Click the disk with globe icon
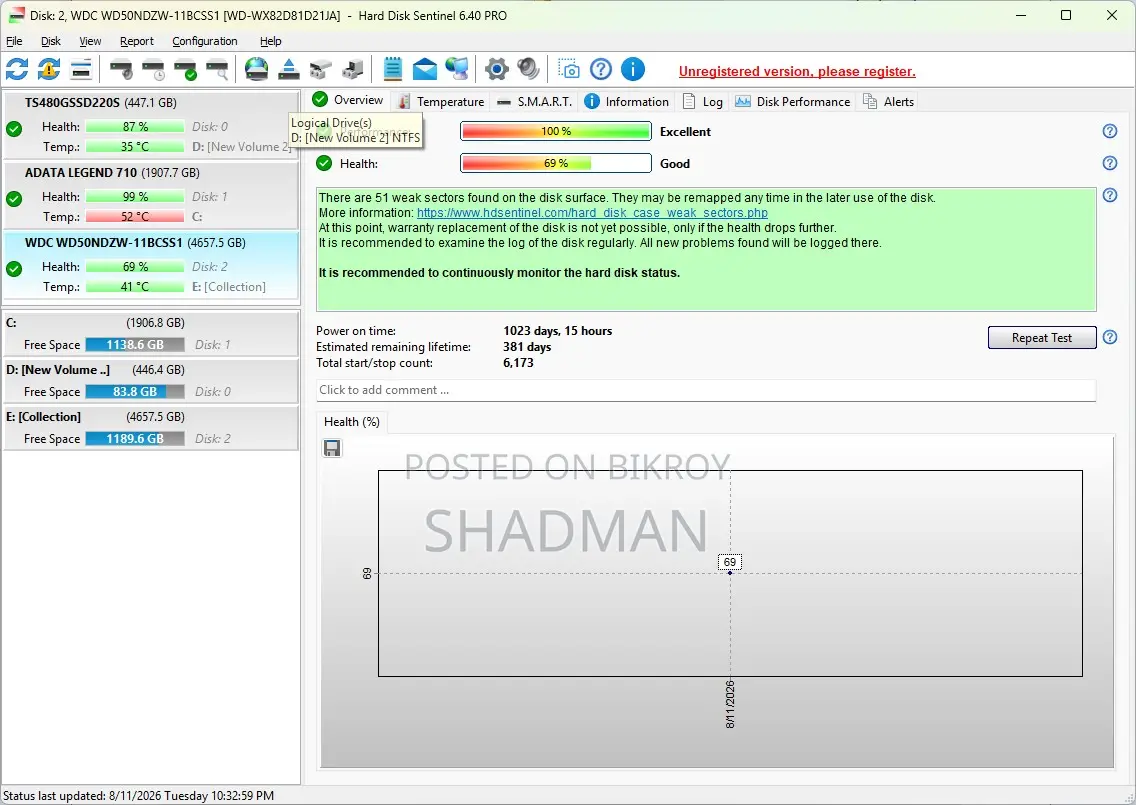1136x805 pixels. (x=256, y=70)
